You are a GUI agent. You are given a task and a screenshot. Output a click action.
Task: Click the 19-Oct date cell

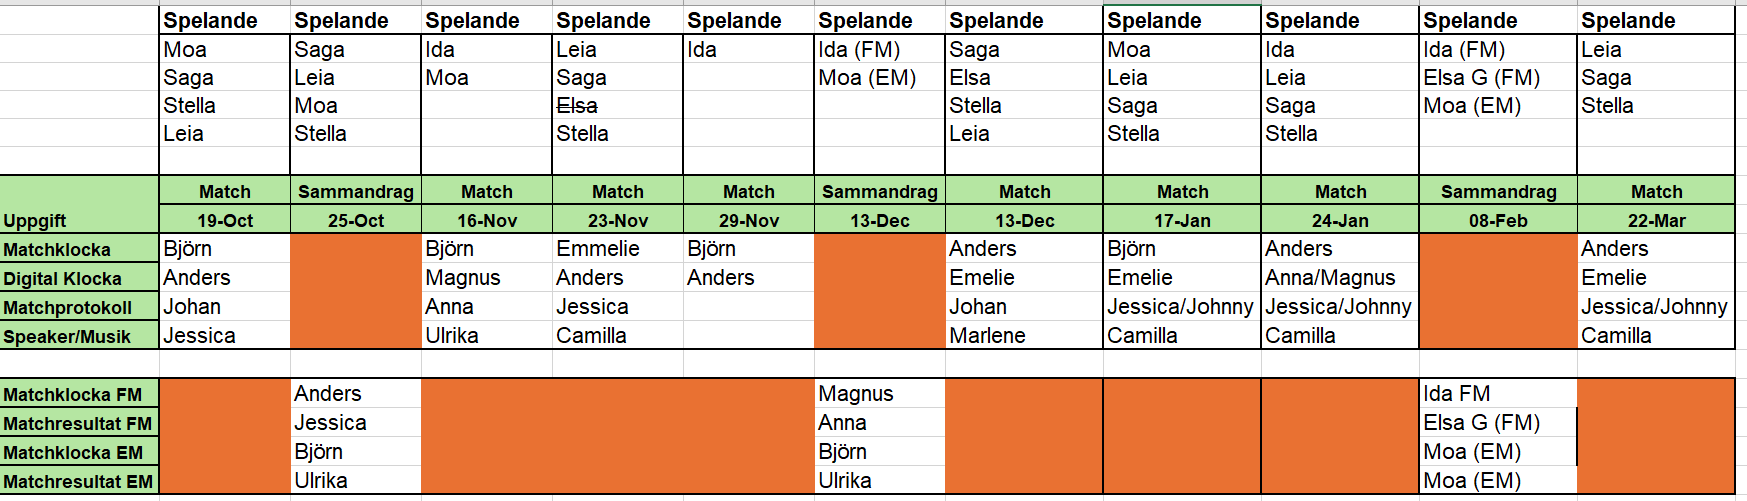coord(225,221)
